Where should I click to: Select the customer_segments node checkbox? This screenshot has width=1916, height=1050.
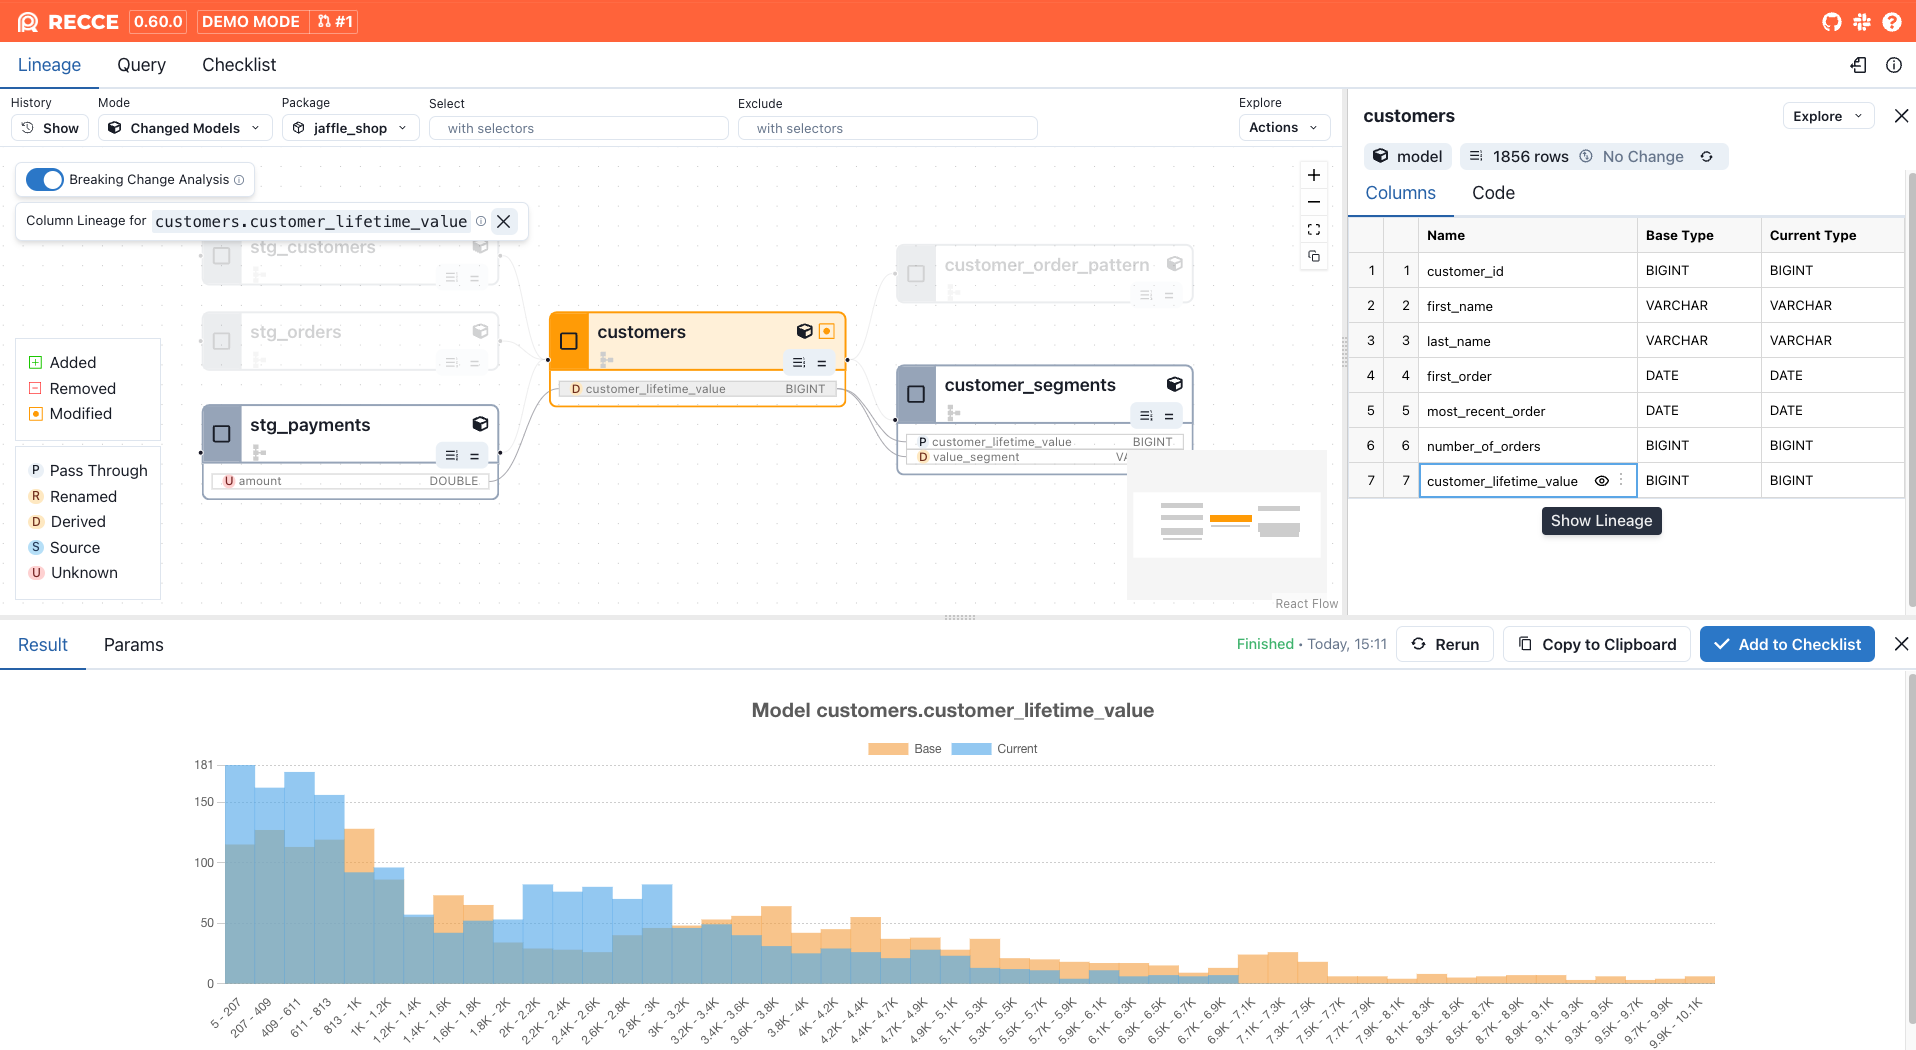pyautogui.click(x=916, y=394)
